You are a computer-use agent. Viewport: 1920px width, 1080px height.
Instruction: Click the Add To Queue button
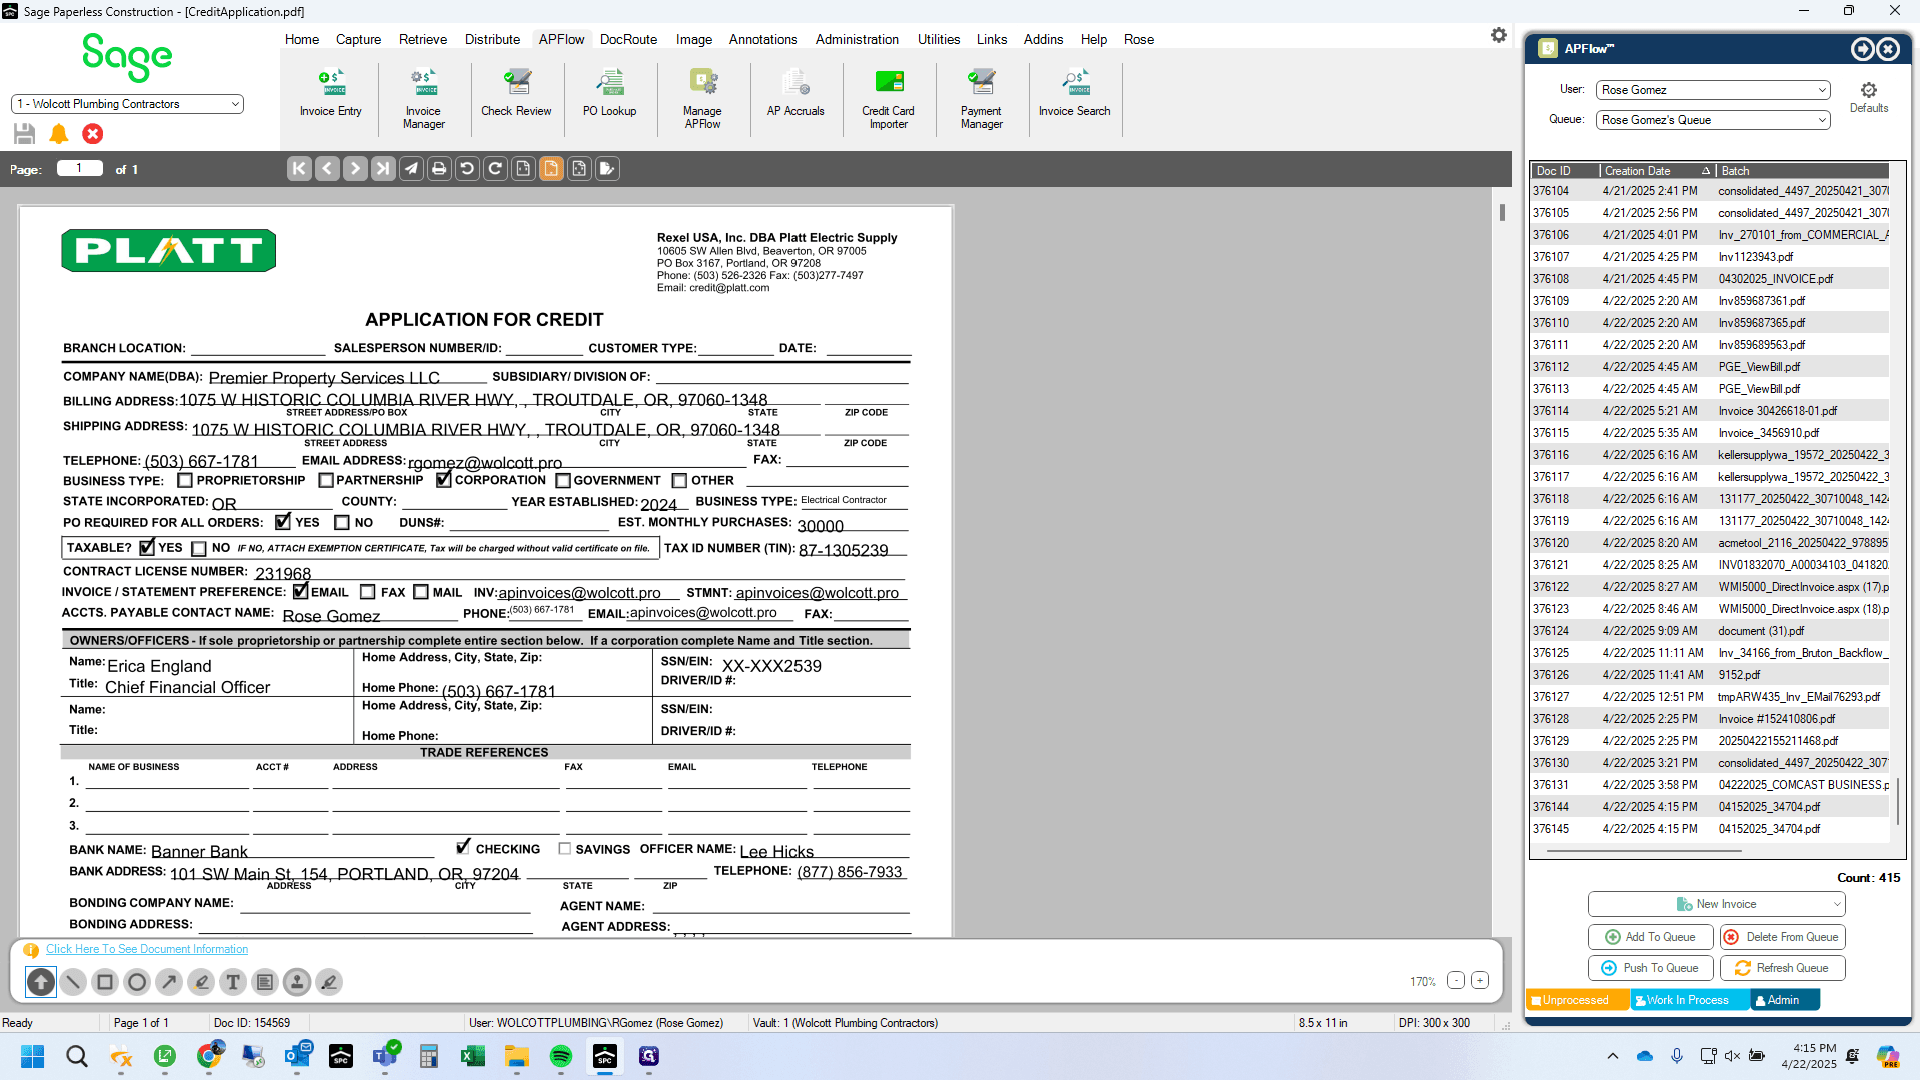coord(1651,937)
